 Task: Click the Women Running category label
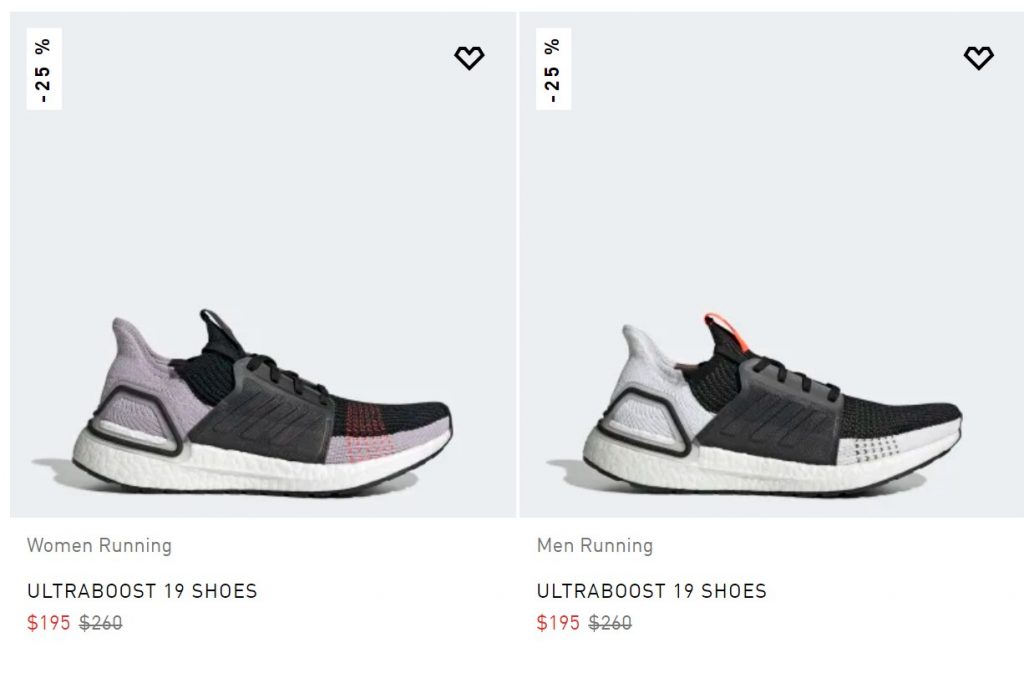[99, 546]
